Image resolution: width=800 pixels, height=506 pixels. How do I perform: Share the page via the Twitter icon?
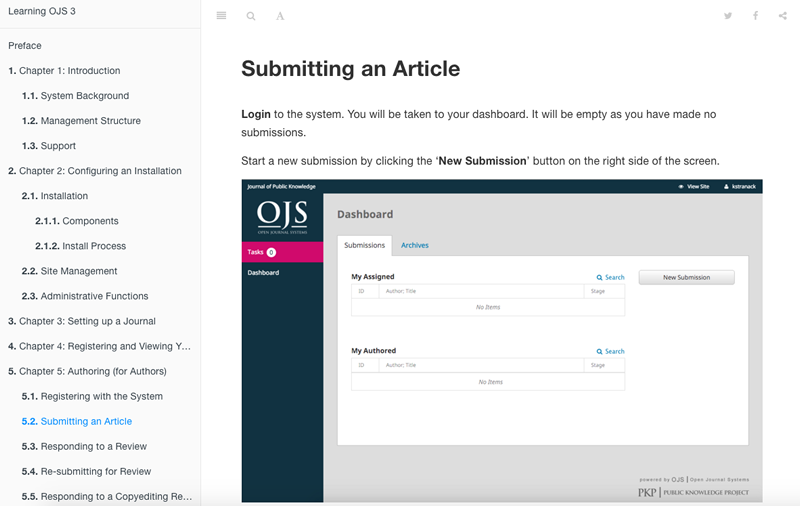[x=728, y=16]
